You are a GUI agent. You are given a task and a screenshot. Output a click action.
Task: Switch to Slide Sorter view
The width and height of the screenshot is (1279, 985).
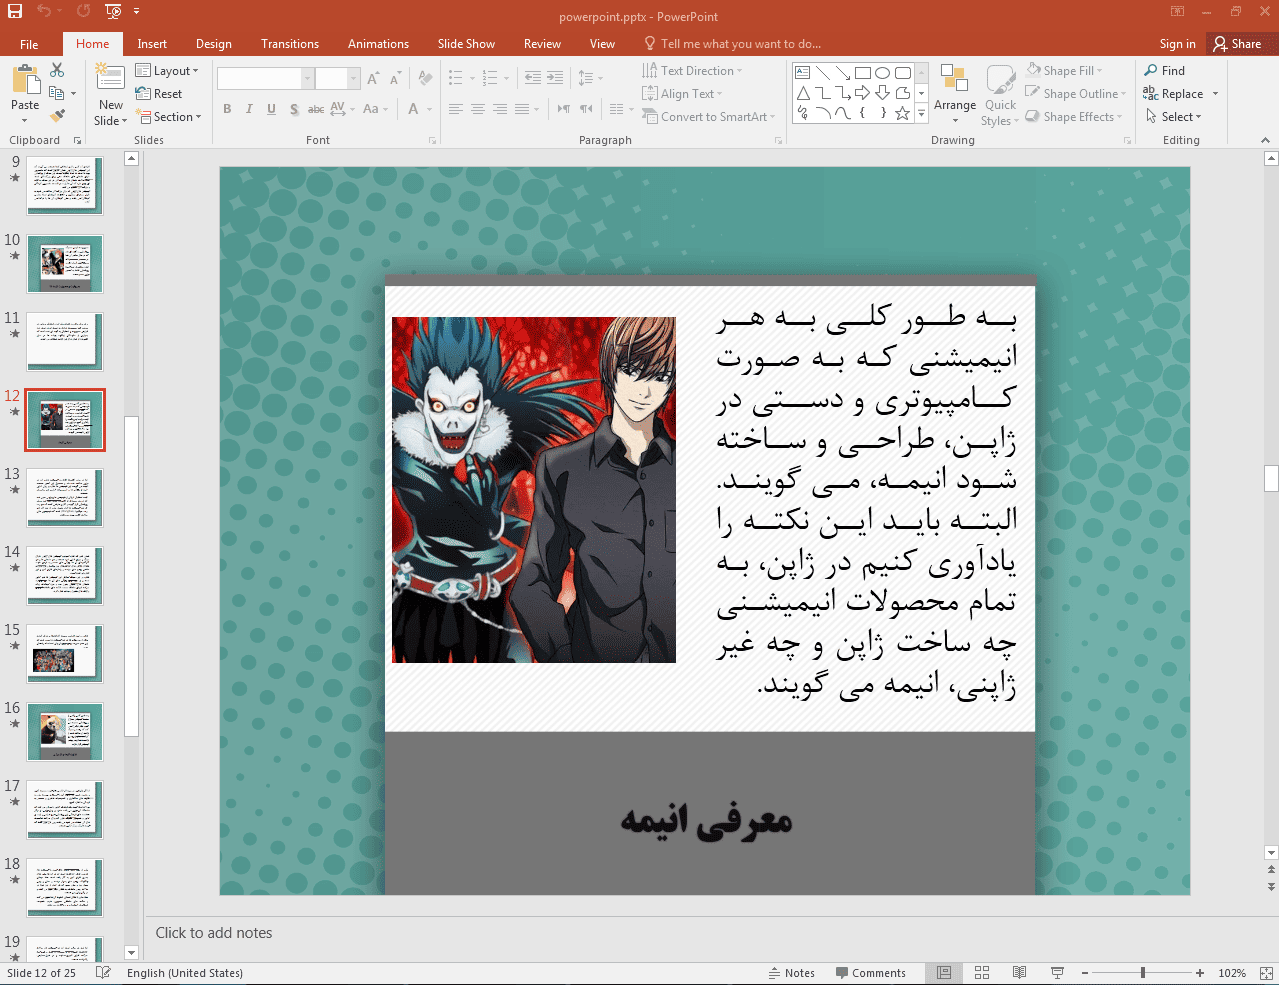(x=982, y=973)
